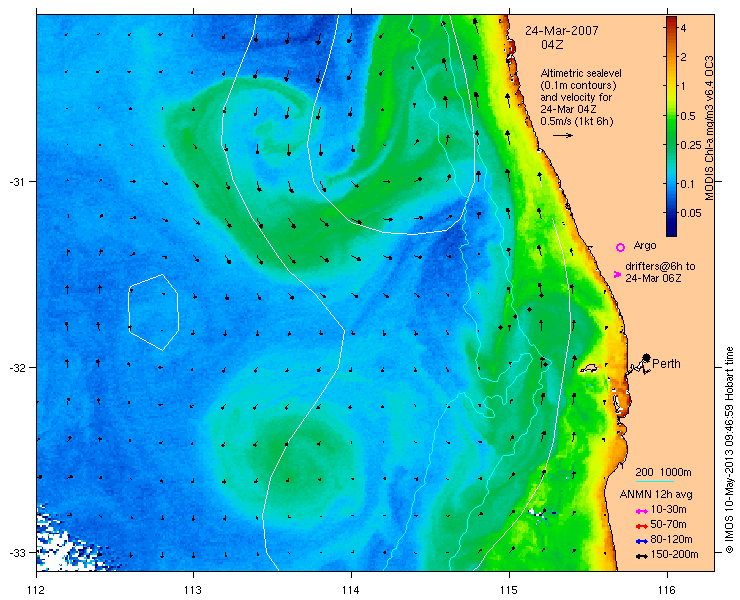Click the white cloud-masked patch in corner
Viewport: 740px width, 600px height.
pyautogui.click(x=66, y=543)
